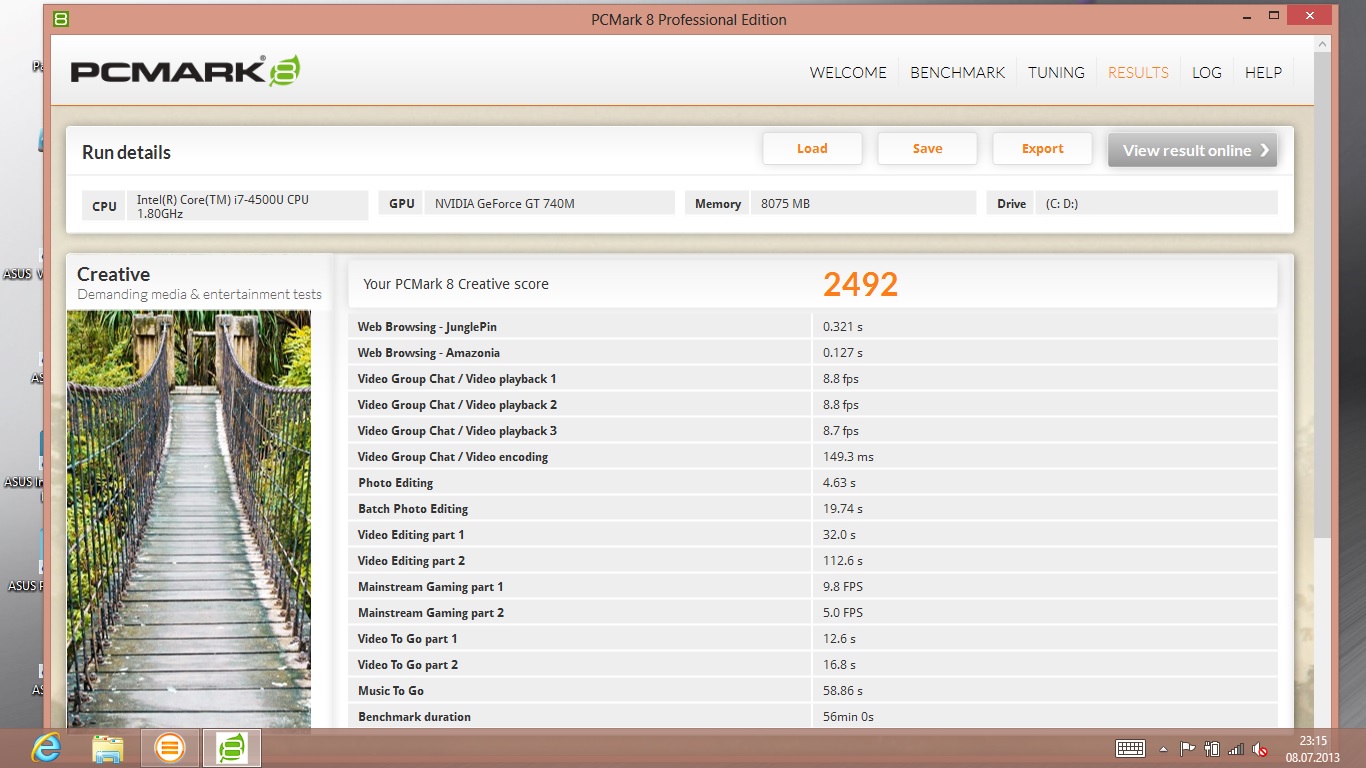Click the score value 2492
1366x768 pixels.
click(x=860, y=284)
